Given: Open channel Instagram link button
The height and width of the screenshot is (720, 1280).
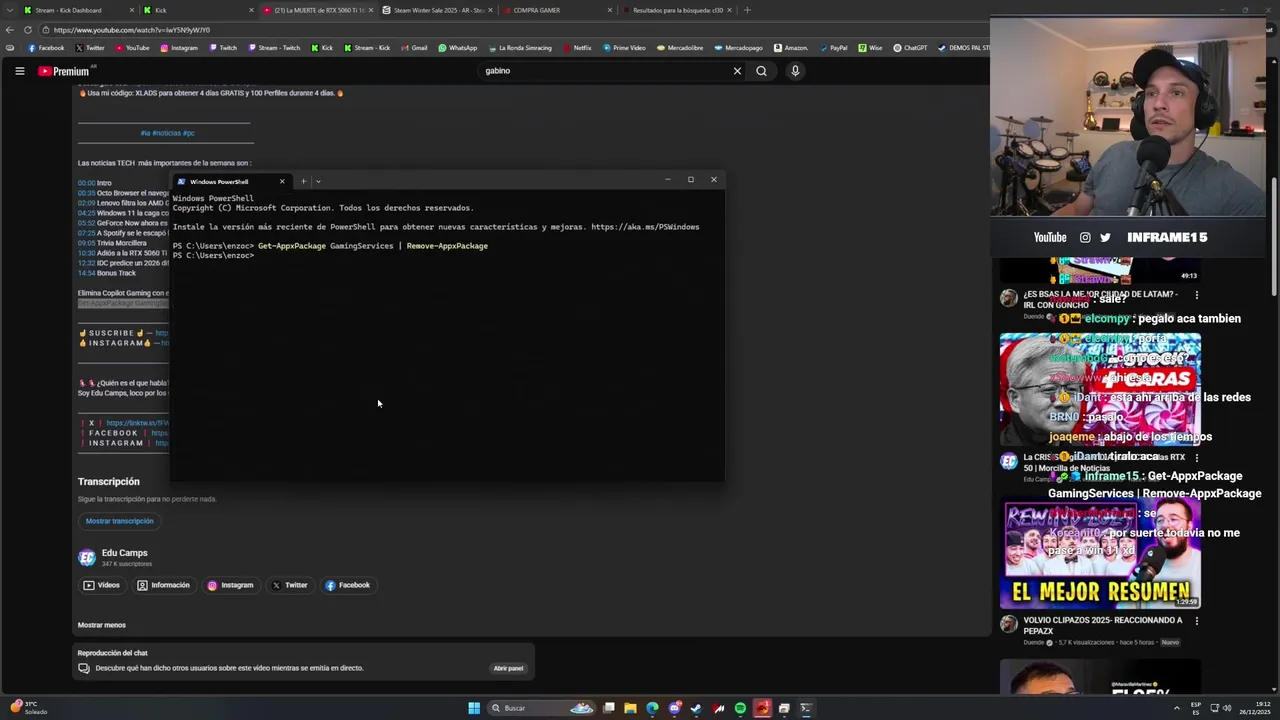Looking at the screenshot, I should pos(231,585).
